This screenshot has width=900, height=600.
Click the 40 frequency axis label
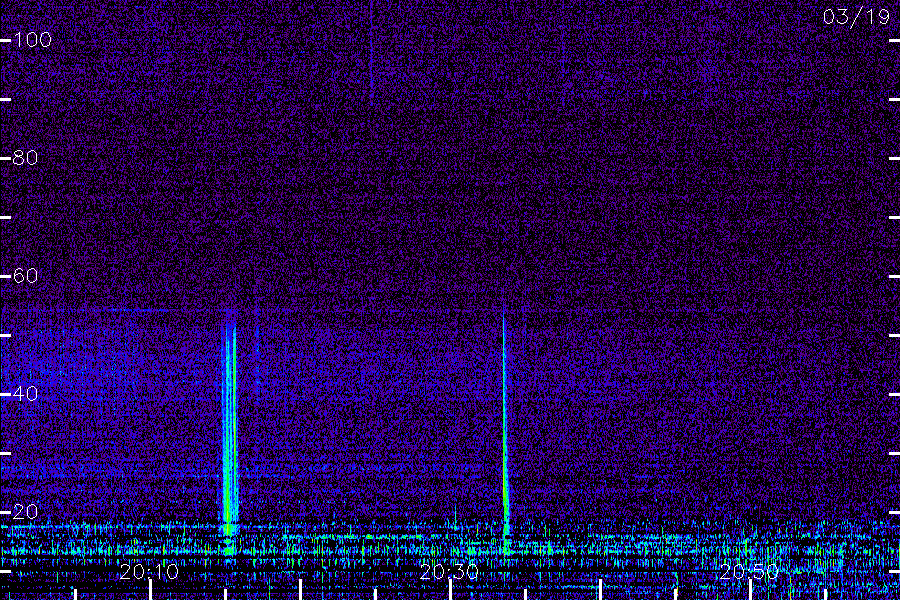[25, 394]
